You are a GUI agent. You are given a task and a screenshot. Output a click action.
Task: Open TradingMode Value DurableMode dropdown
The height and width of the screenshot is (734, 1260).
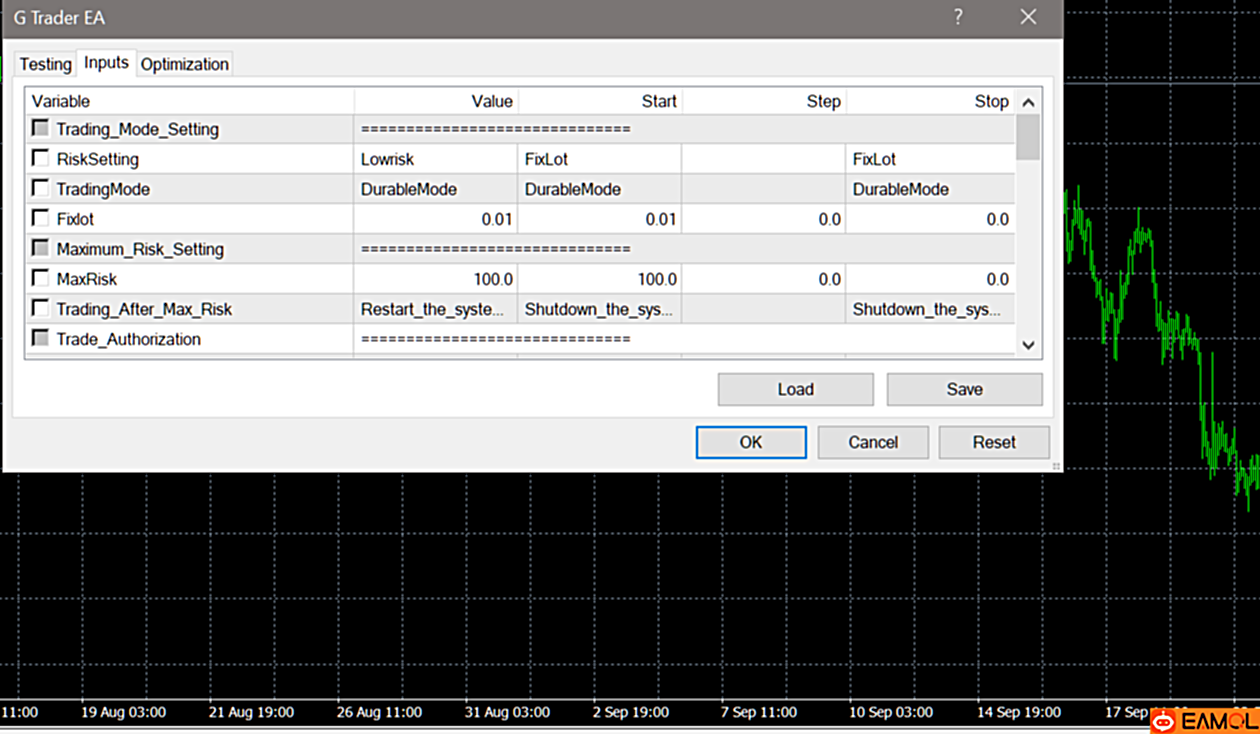coord(436,189)
